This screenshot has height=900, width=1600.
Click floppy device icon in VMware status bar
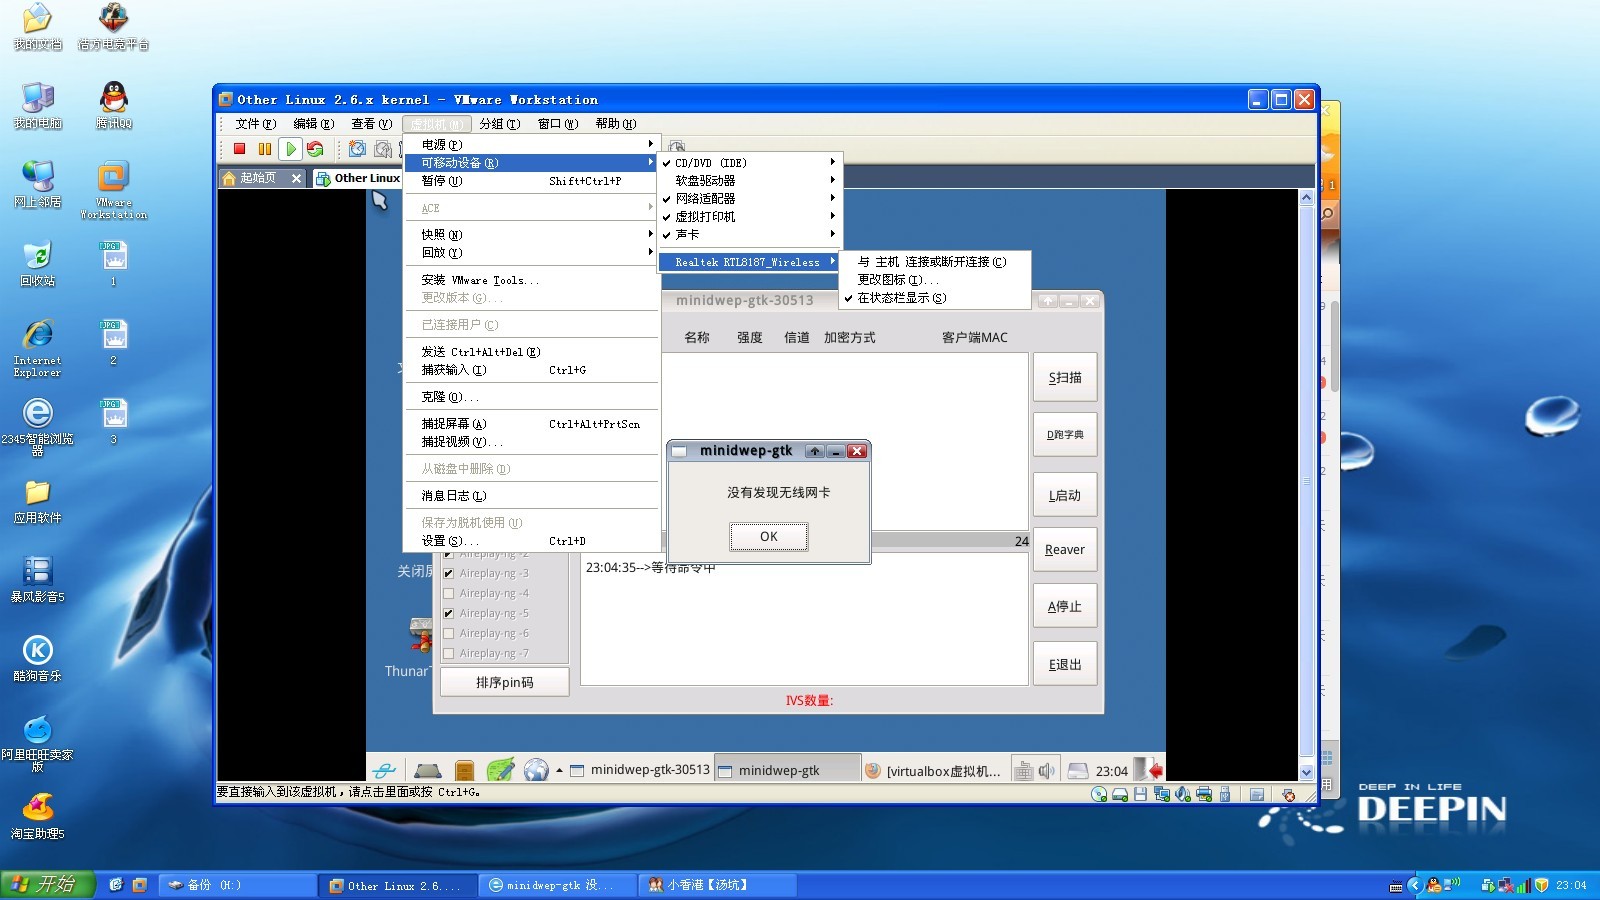(1140, 794)
